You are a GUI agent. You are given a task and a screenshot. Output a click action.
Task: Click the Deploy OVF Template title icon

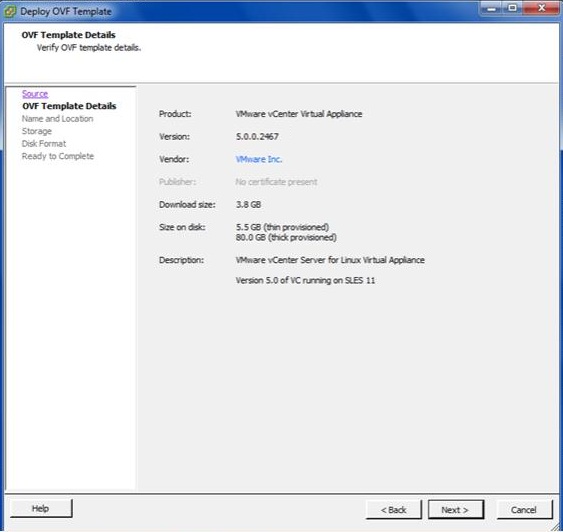(10, 11)
